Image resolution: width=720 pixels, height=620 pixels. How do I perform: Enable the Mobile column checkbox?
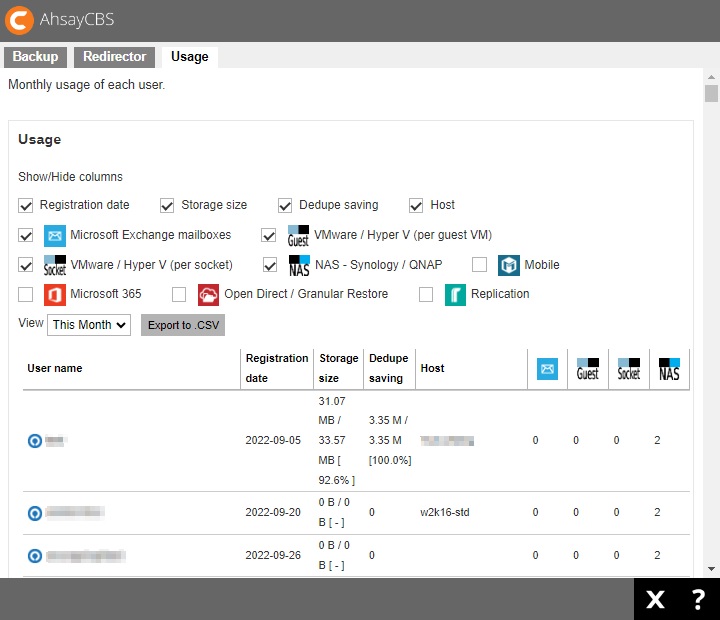coord(479,265)
